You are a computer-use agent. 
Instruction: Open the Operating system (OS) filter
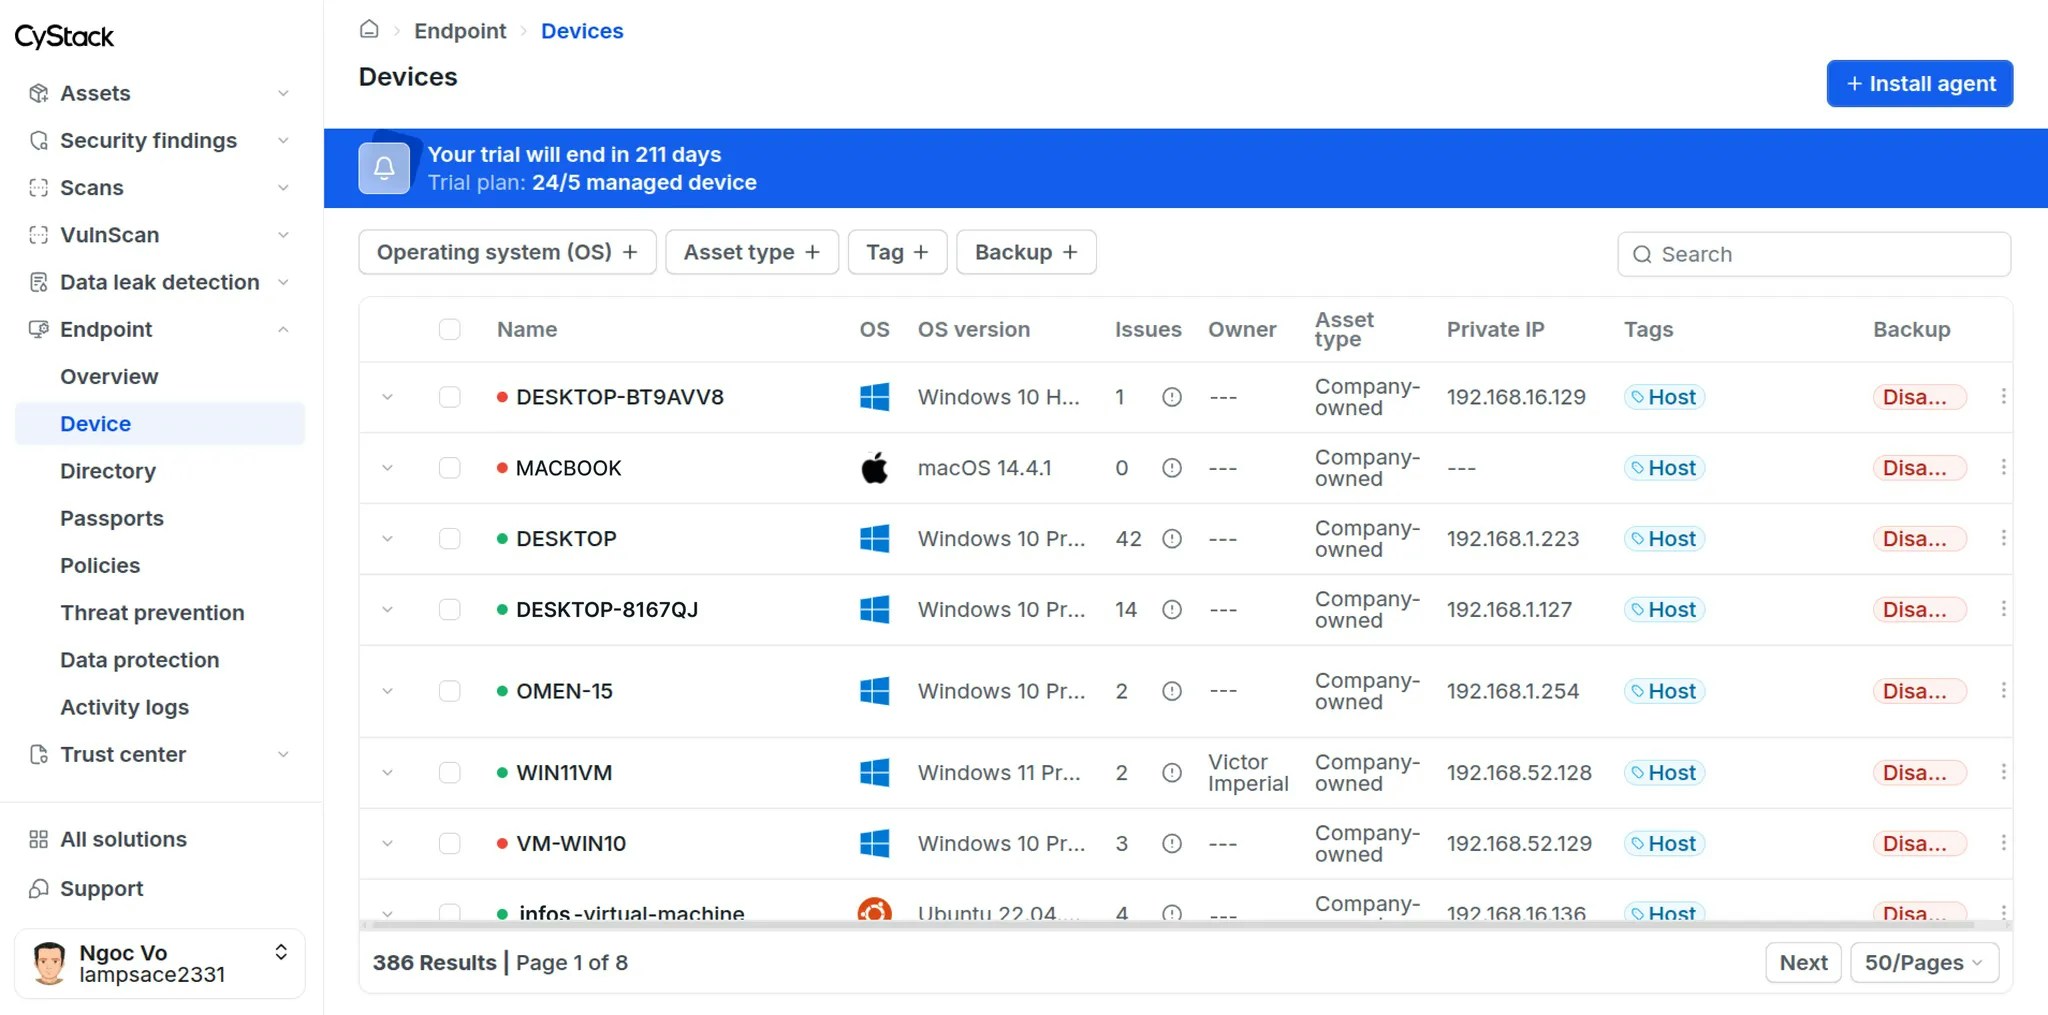[x=506, y=252]
